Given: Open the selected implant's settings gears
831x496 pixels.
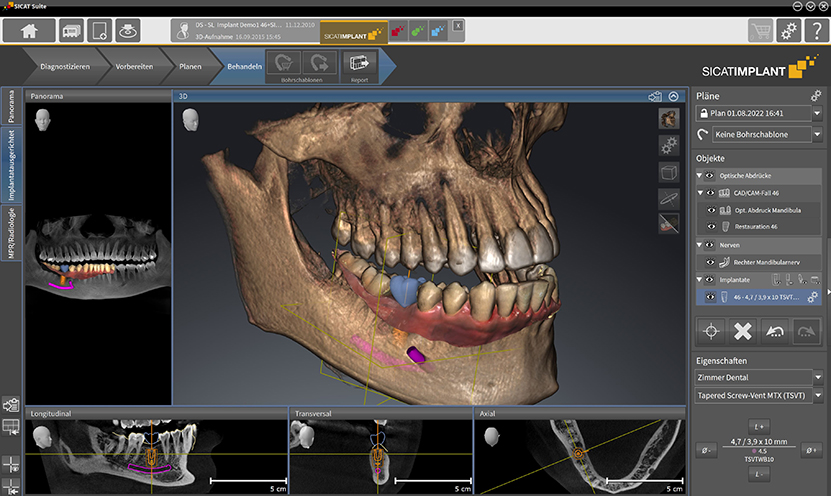Looking at the screenshot, I should click(x=812, y=297).
